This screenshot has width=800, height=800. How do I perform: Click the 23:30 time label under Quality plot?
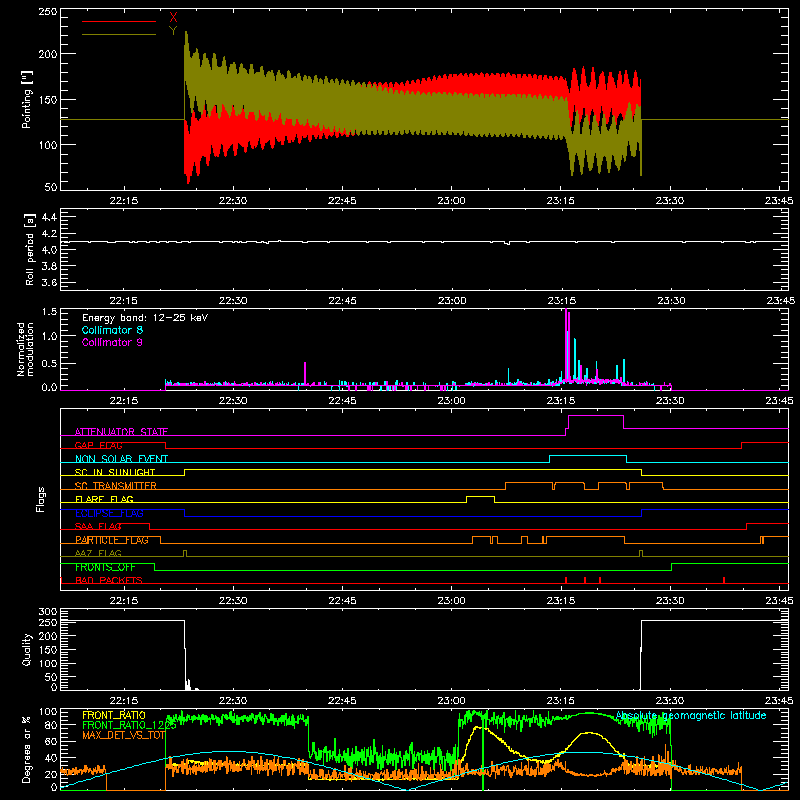point(670,701)
